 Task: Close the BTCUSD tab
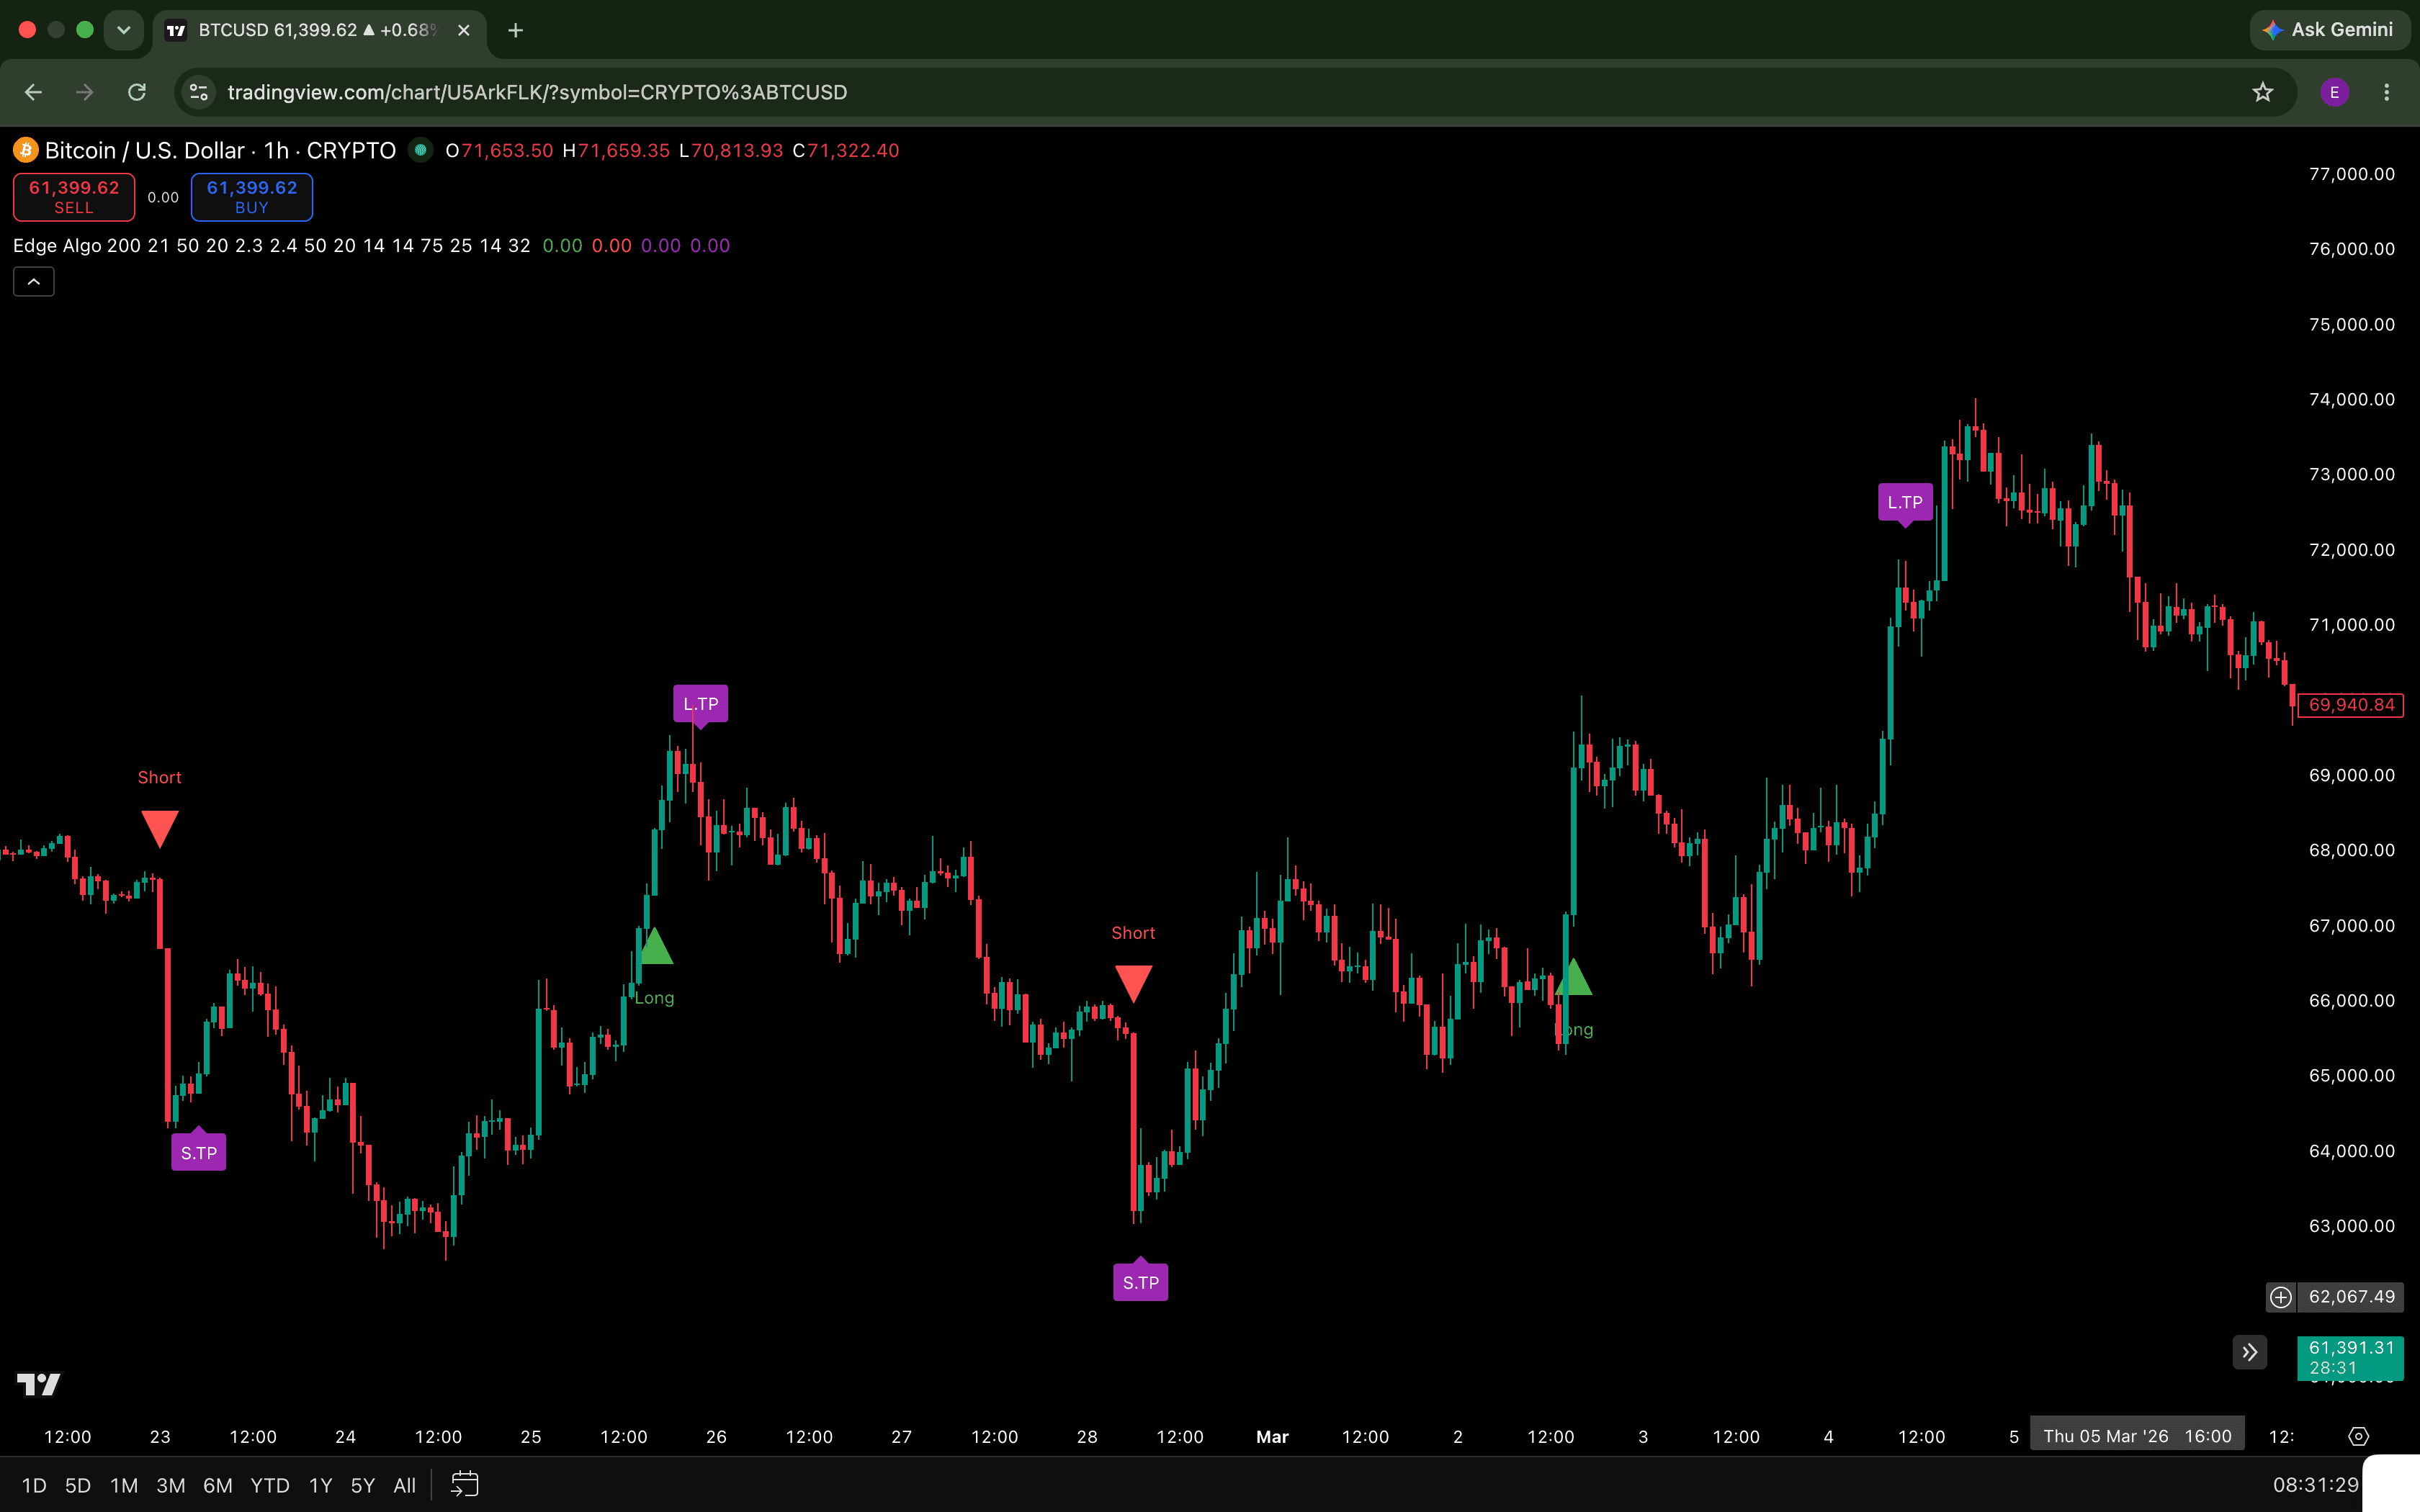464,30
